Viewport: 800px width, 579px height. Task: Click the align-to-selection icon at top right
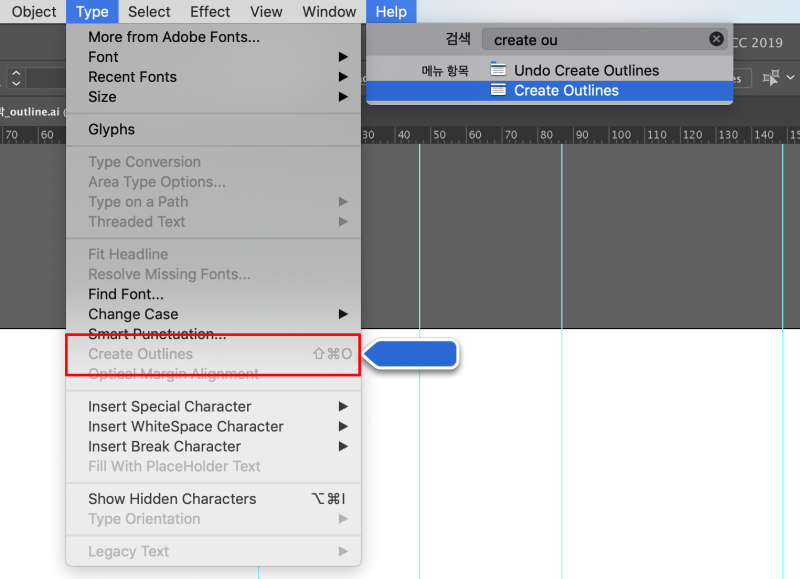(x=770, y=78)
